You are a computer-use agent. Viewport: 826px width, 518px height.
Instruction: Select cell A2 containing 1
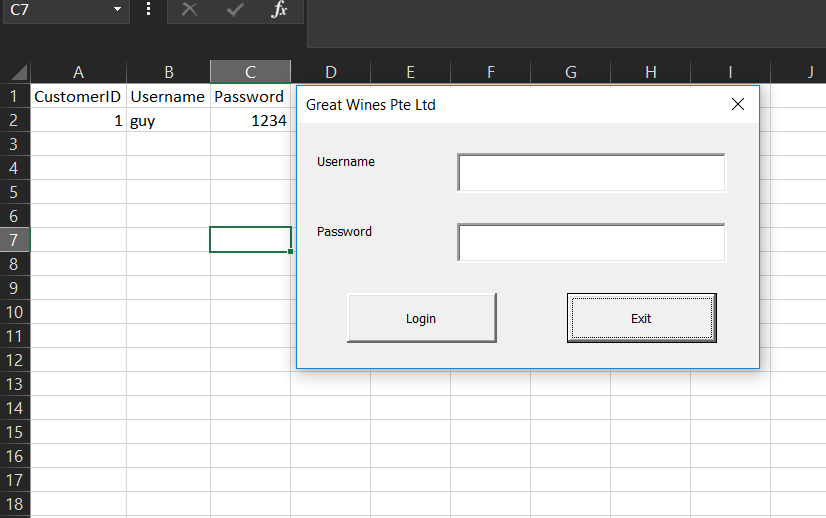tap(78, 120)
